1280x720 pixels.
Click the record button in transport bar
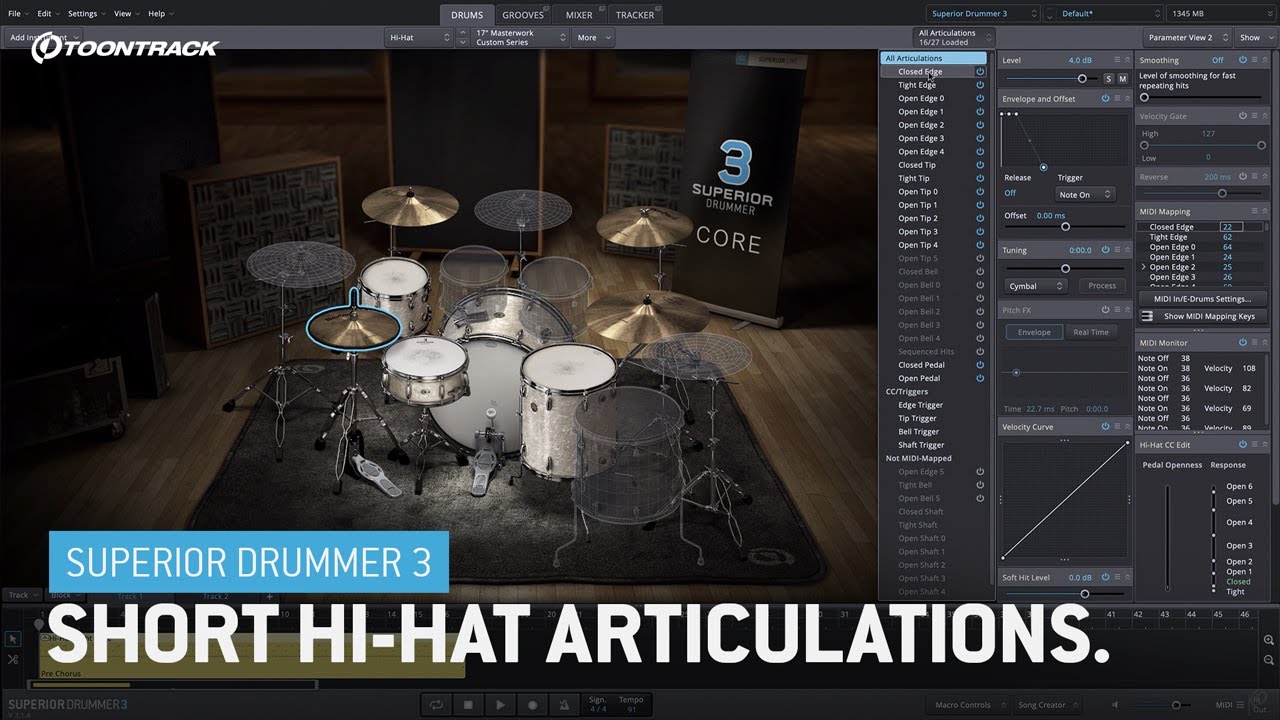coord(532,705)
